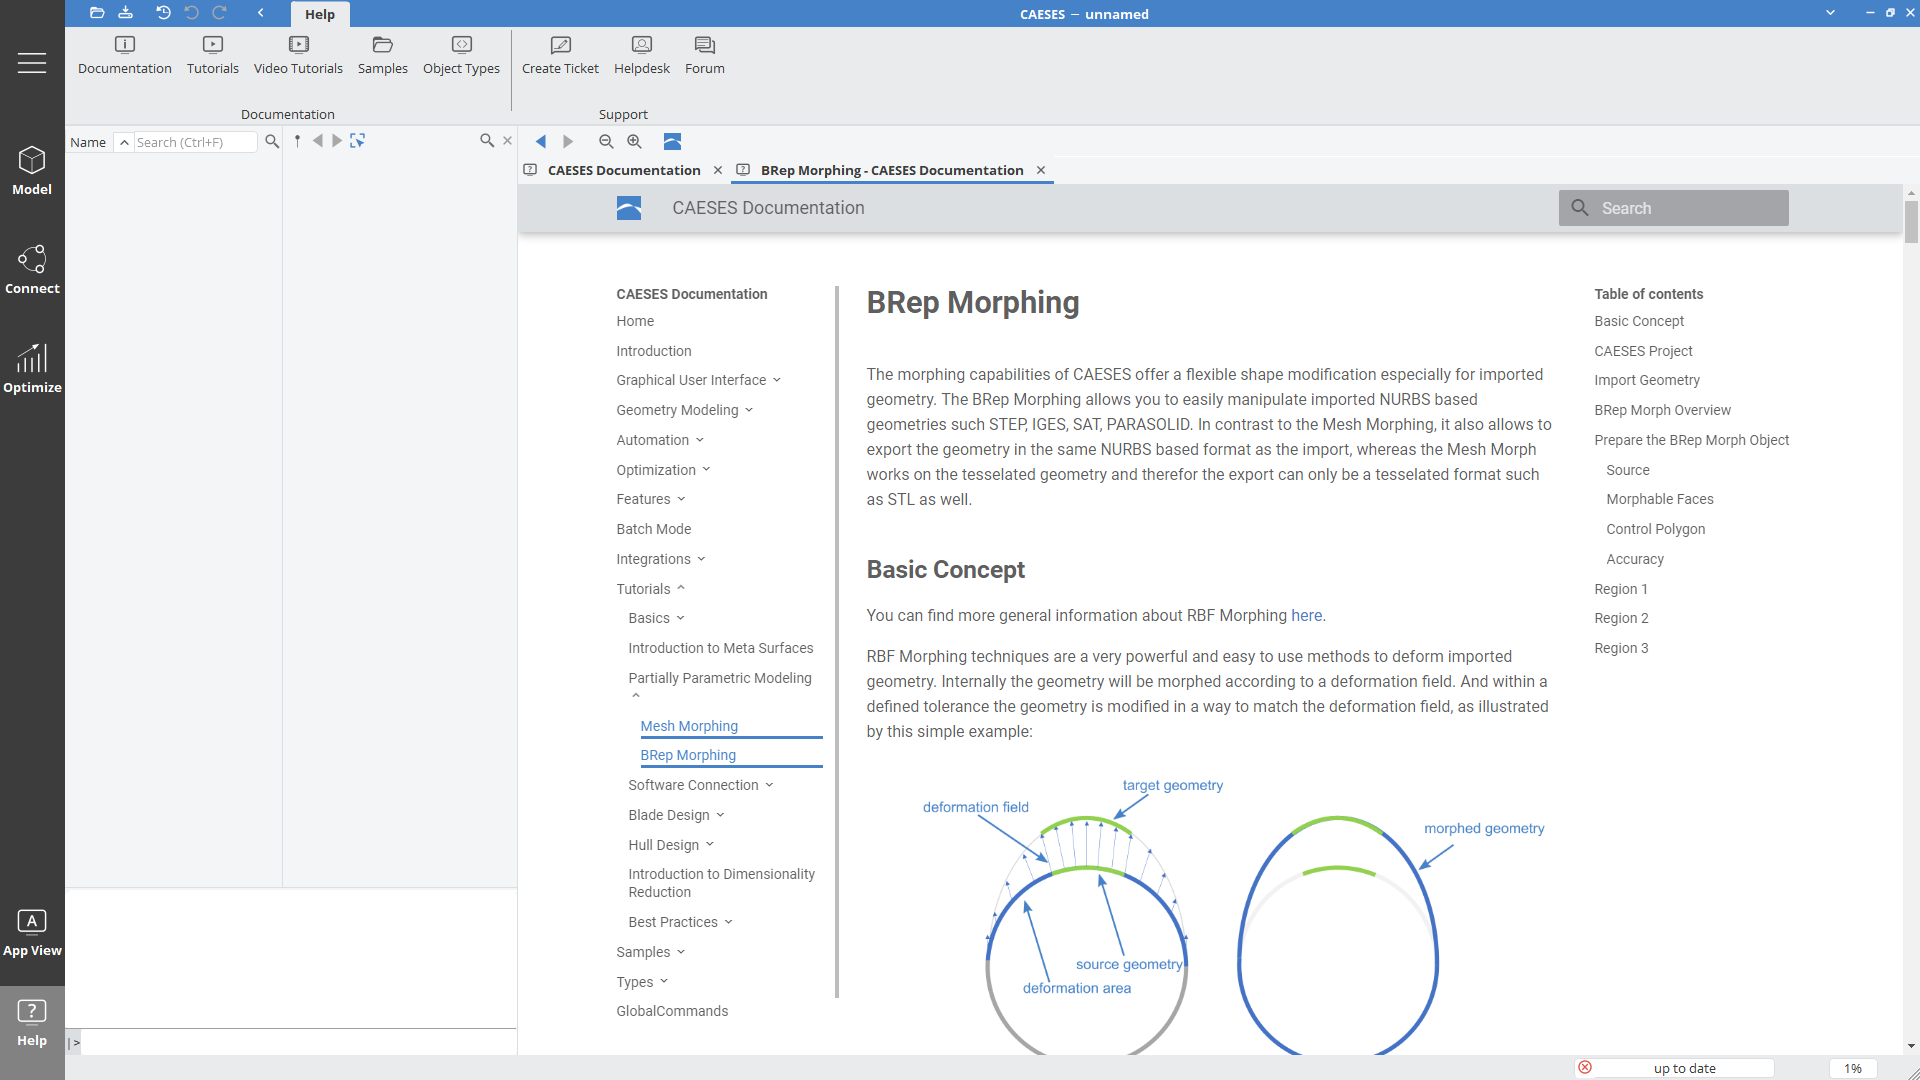This screenshot has height=1080, width=1920.
Task: Click the redo arrow in title bar
Action: (x=219, y=13)
